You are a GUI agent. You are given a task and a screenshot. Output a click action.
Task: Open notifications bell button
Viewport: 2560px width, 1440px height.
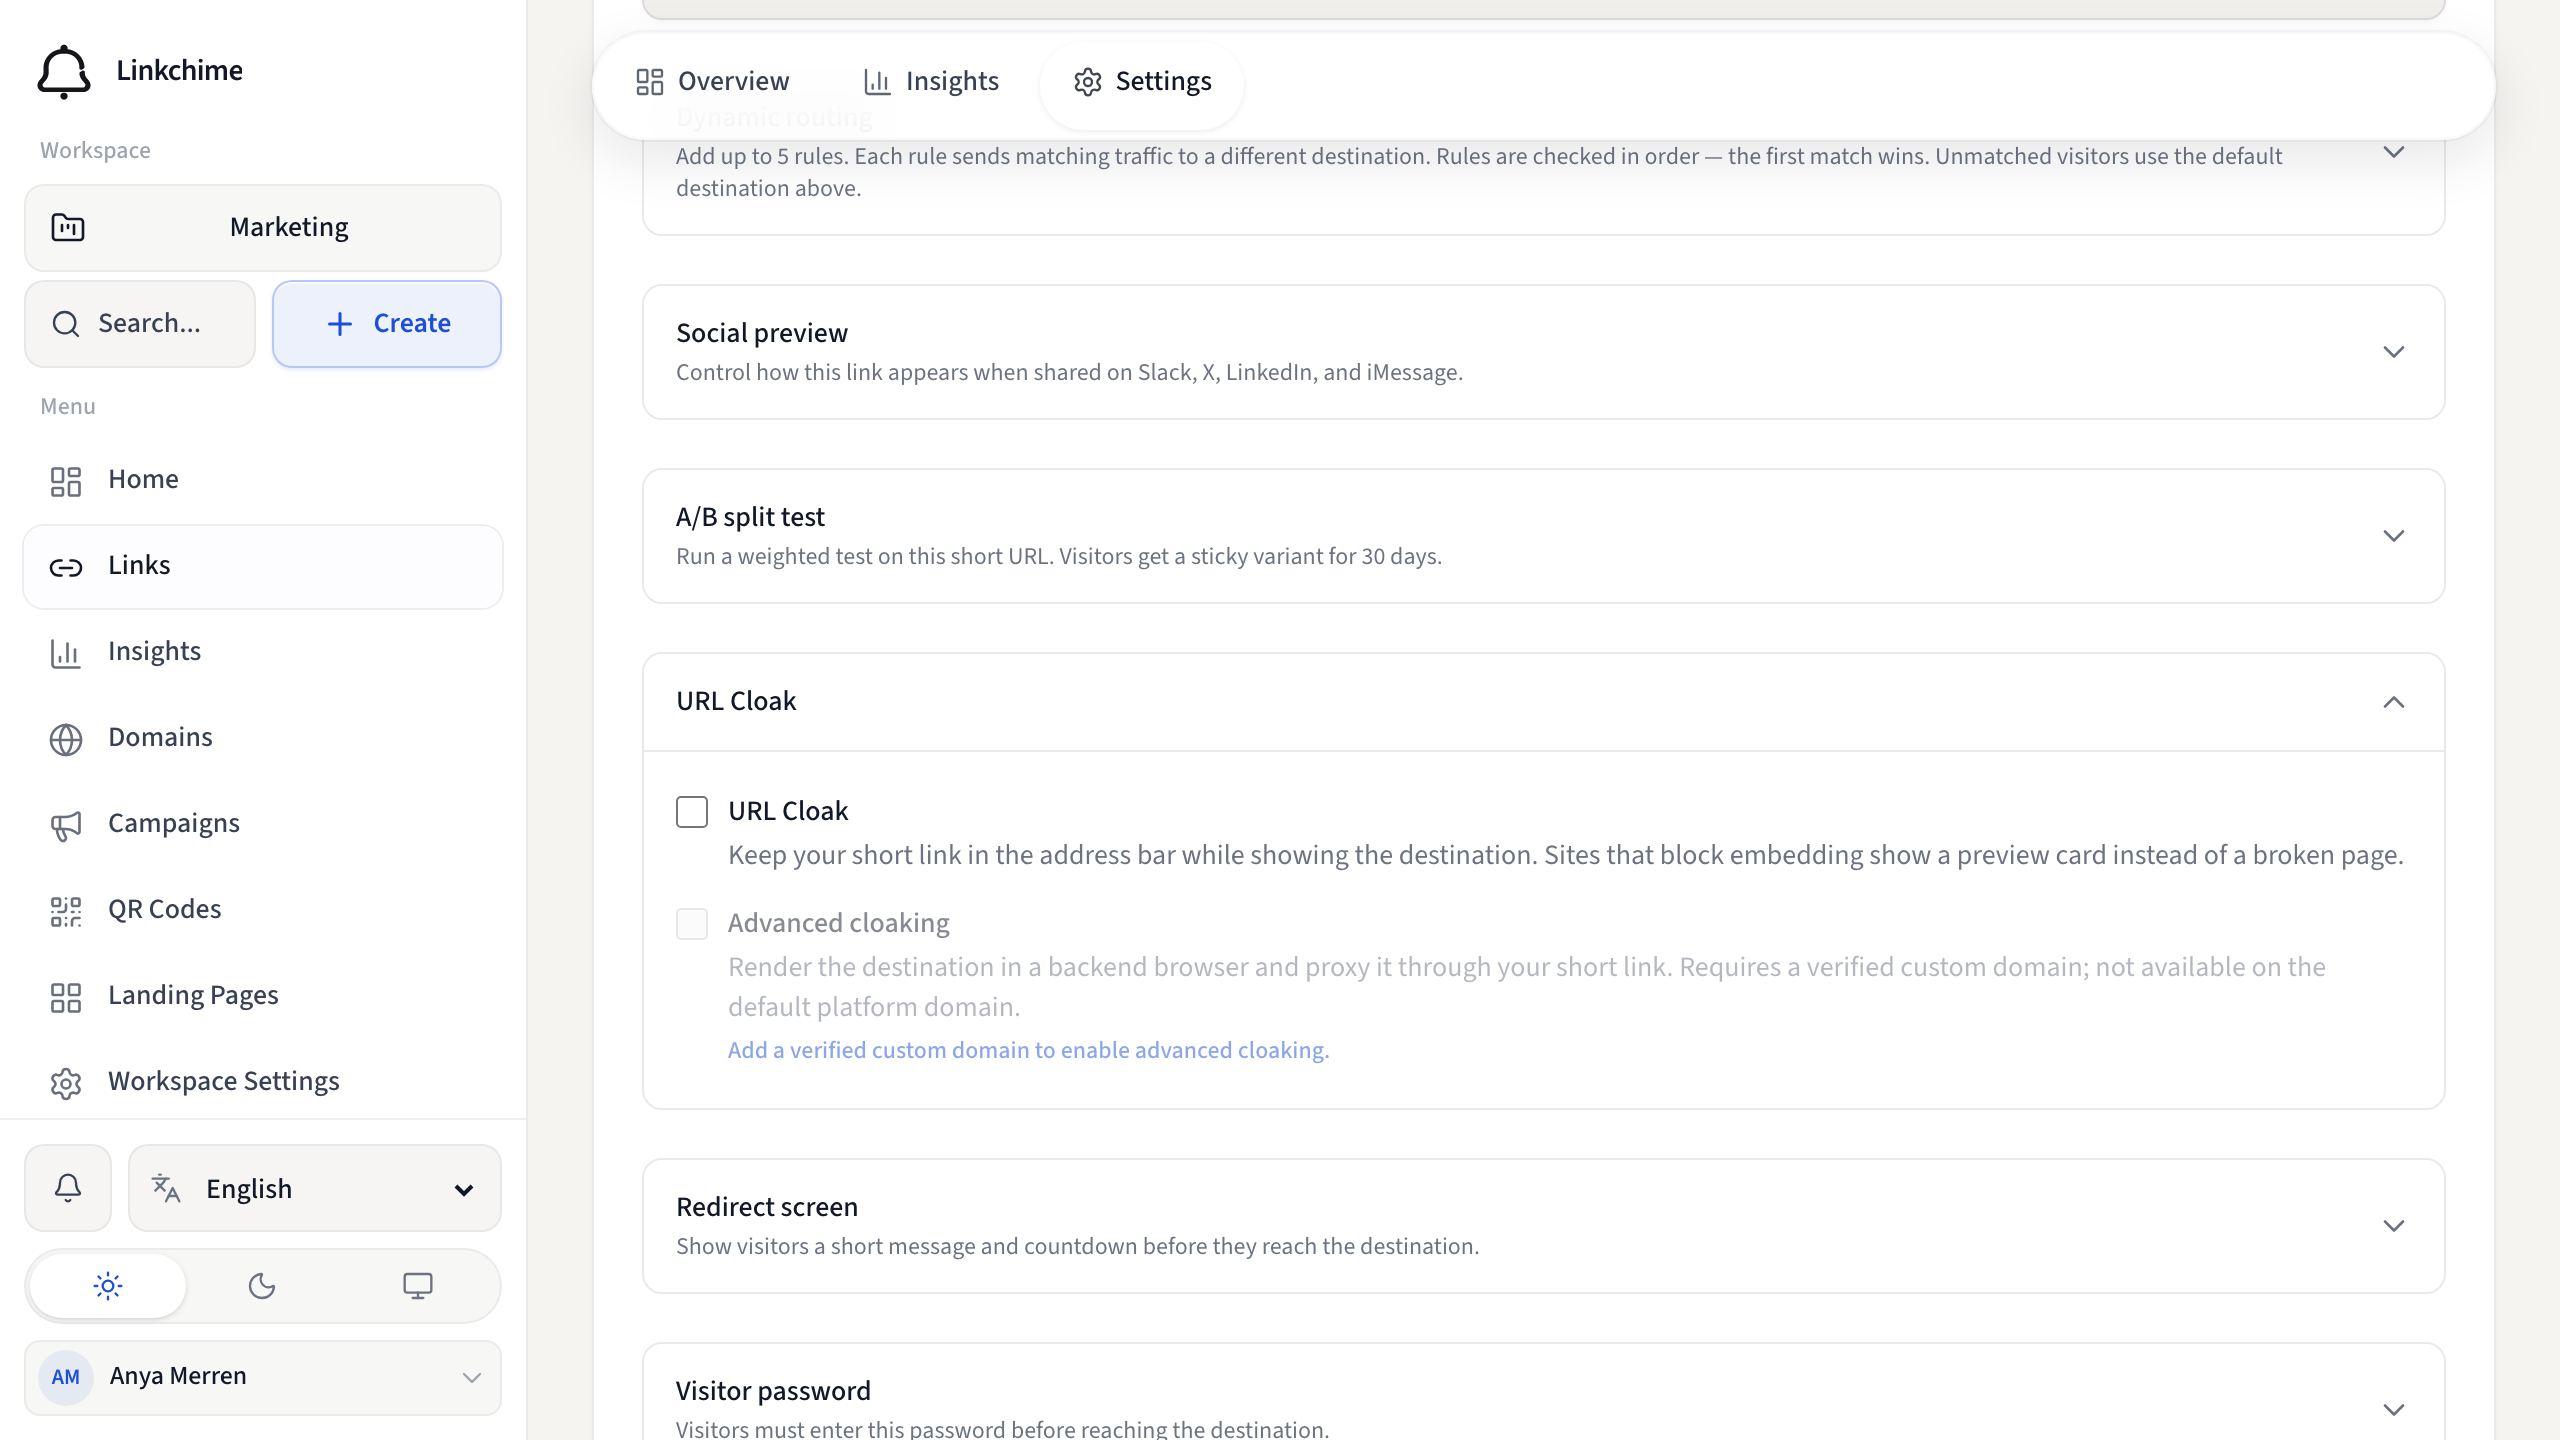[68, 1188]
